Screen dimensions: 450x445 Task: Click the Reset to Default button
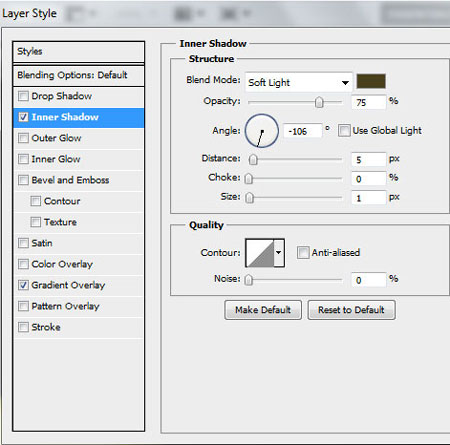[351, 310]
